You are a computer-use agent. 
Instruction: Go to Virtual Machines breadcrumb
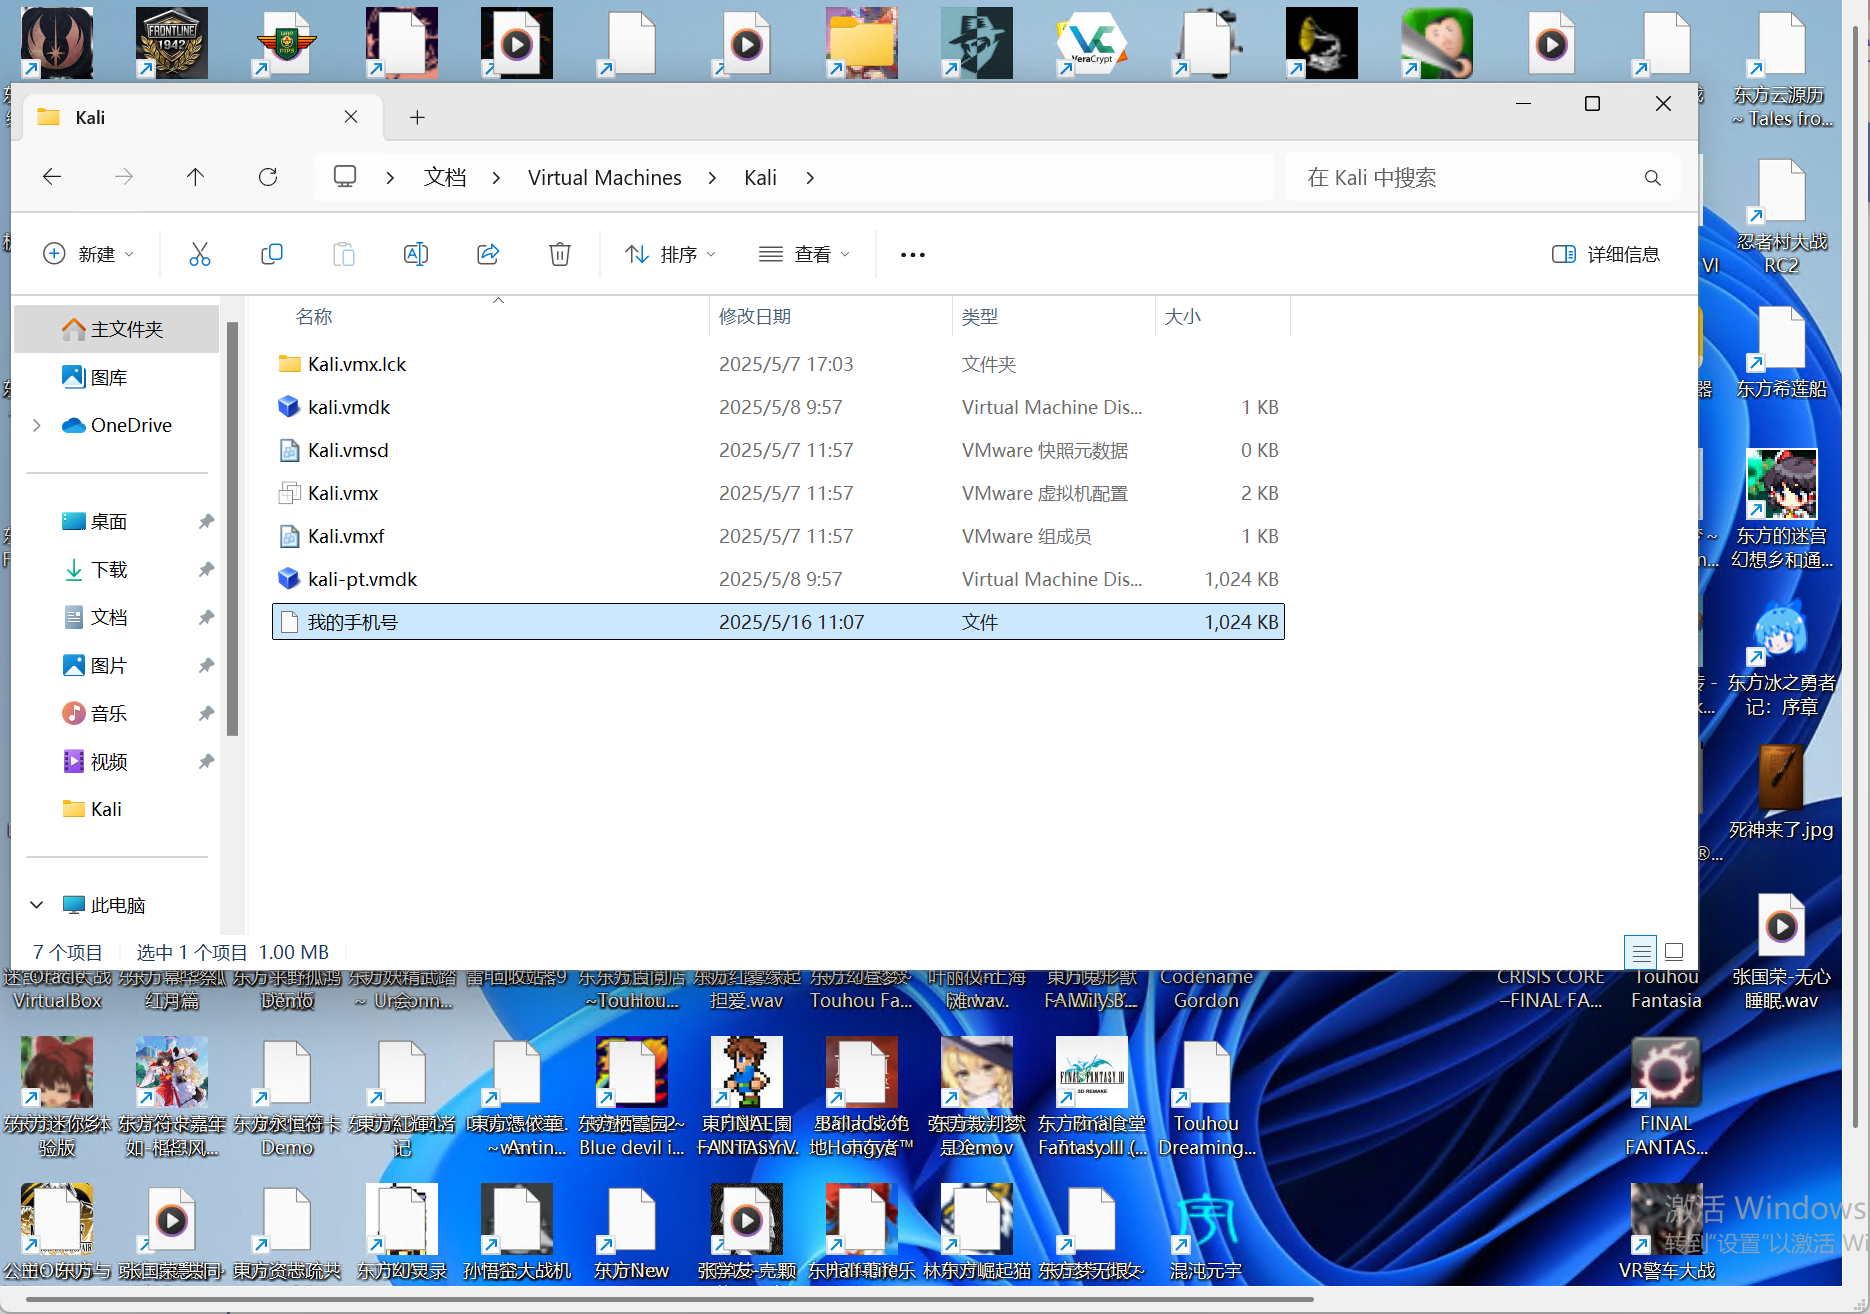click(605, 177)
